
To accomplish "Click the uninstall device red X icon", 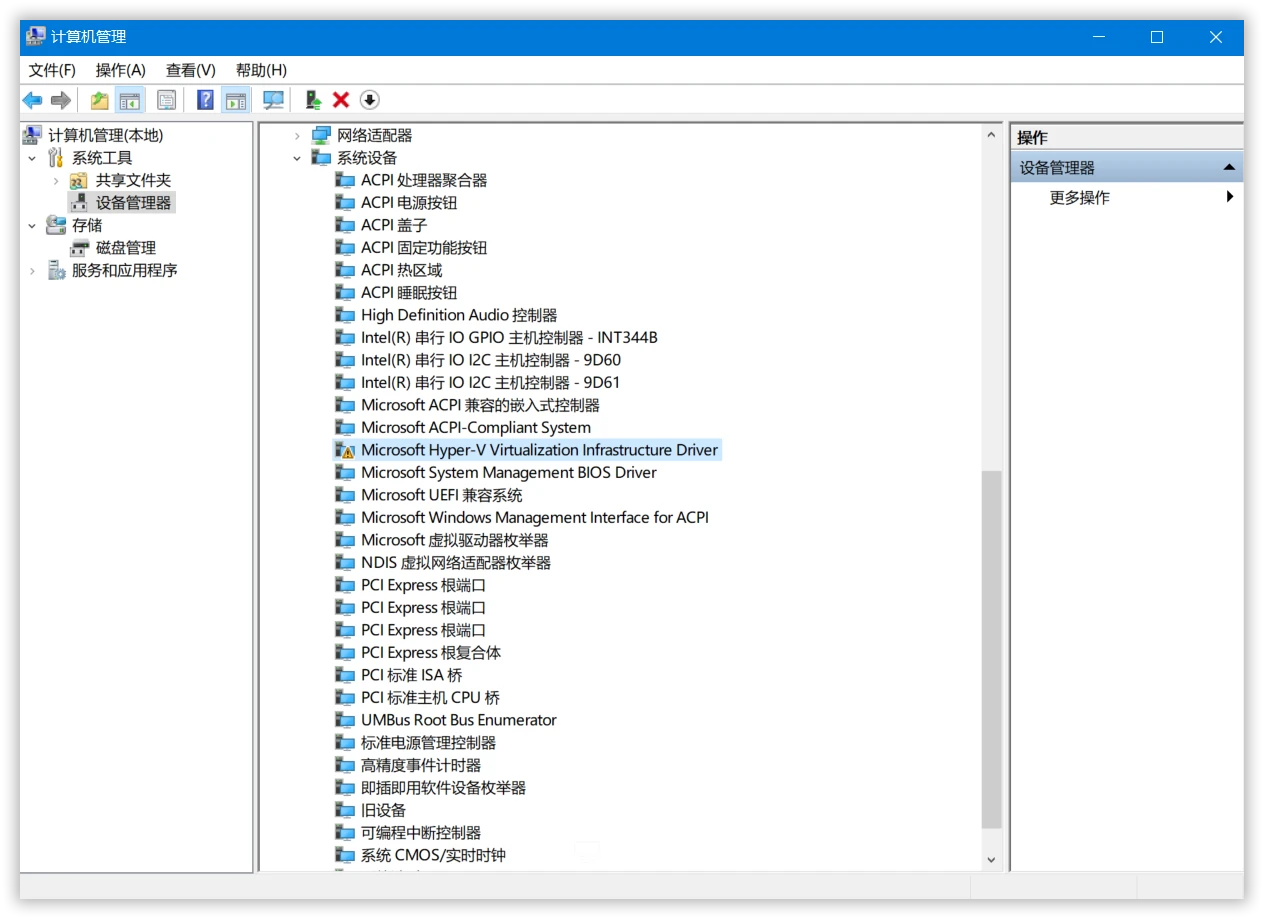I will pyautogui.click(x=340, y=99).
